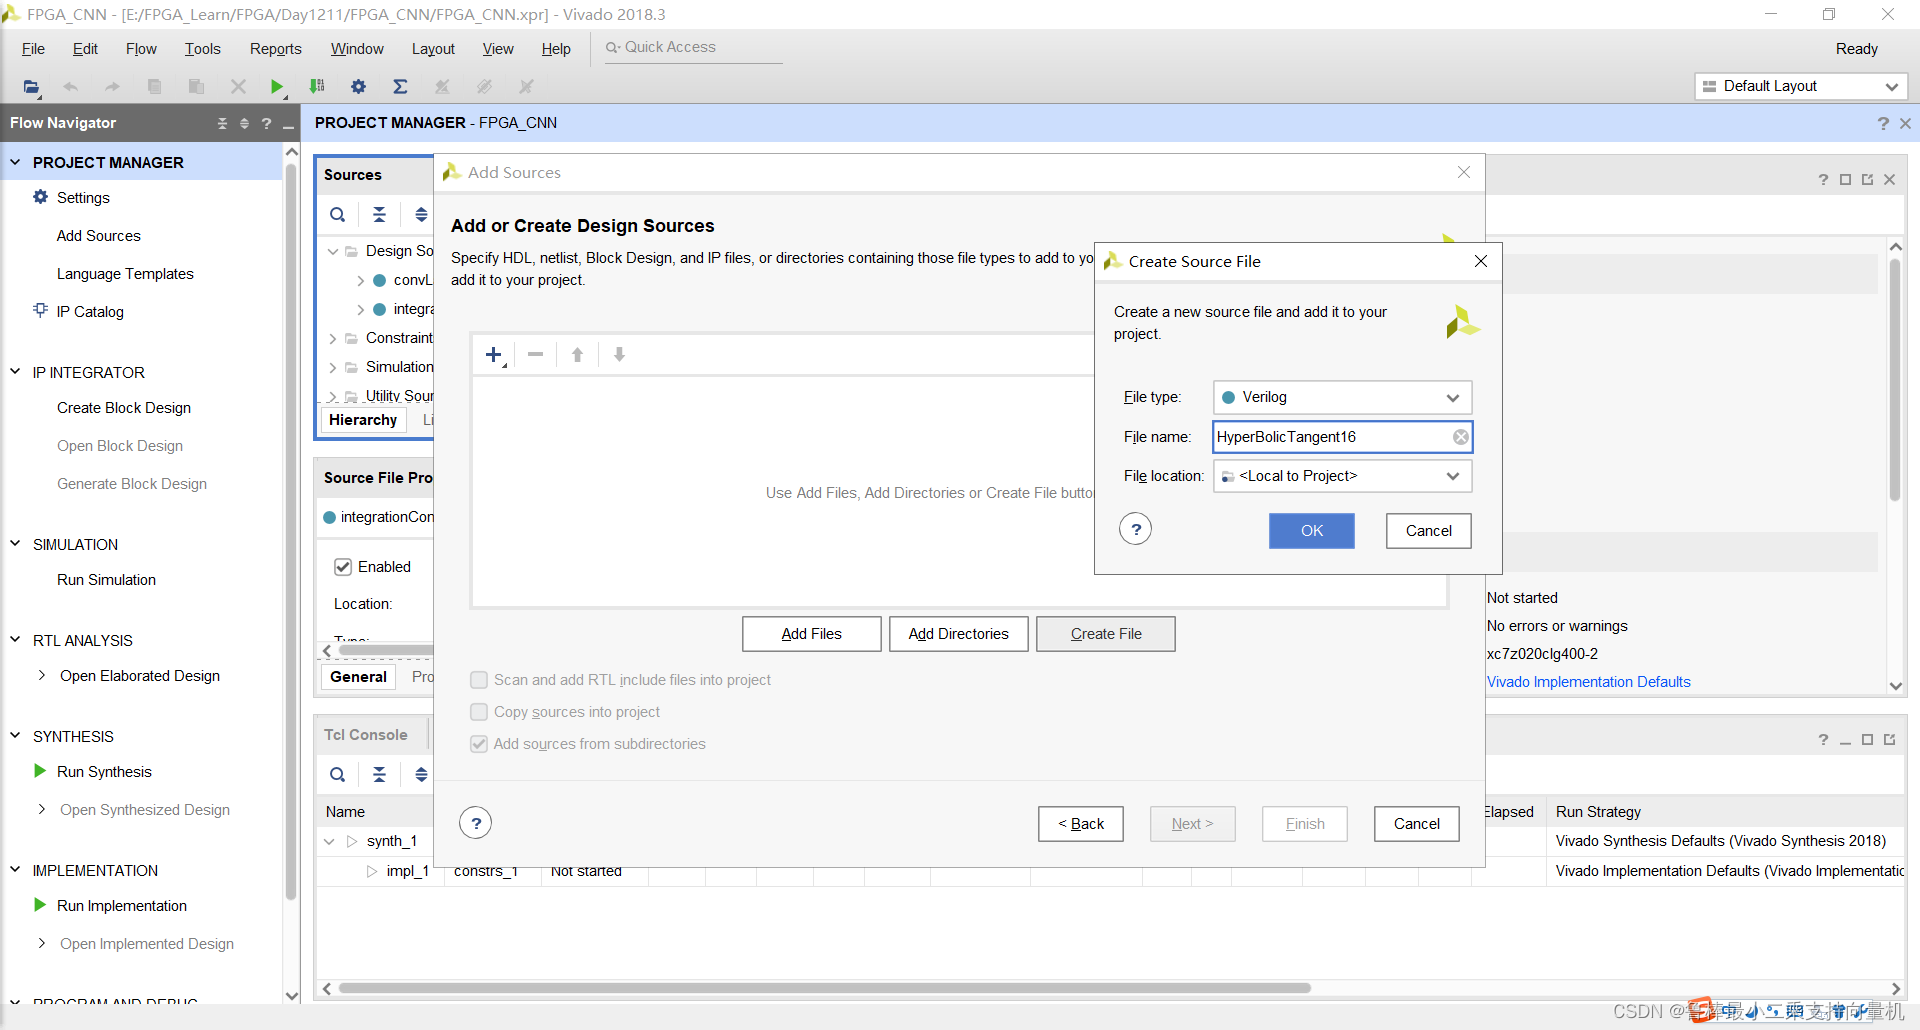1920x1030 pixels.
Task: Click Collapse All icon in Tcl Console panel
Action: [x=379, y=774]
